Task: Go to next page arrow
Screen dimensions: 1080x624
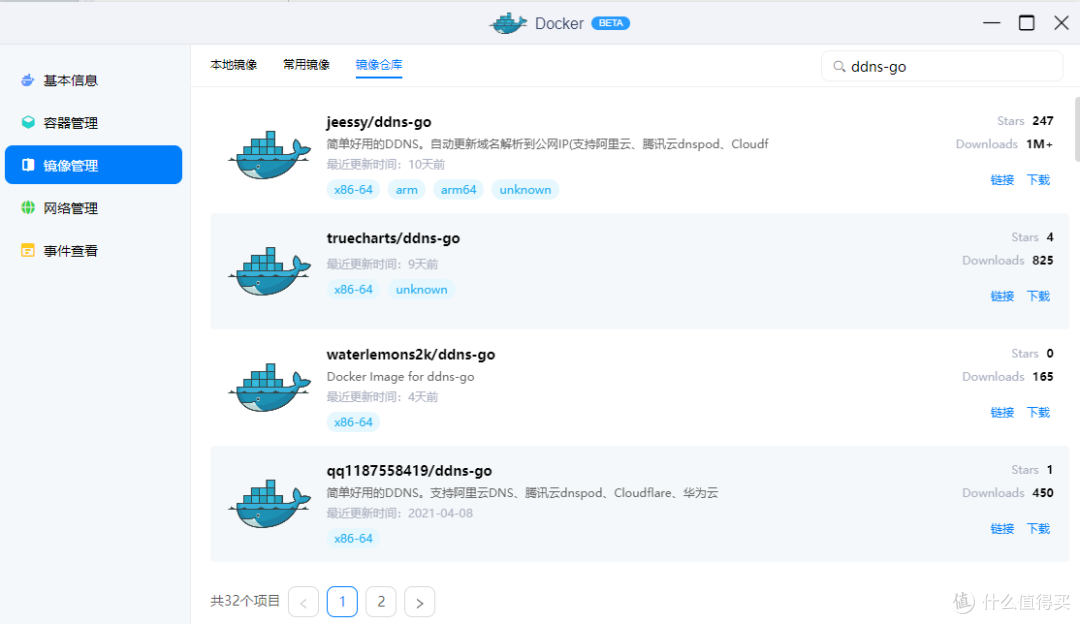Action: point(419,602)
